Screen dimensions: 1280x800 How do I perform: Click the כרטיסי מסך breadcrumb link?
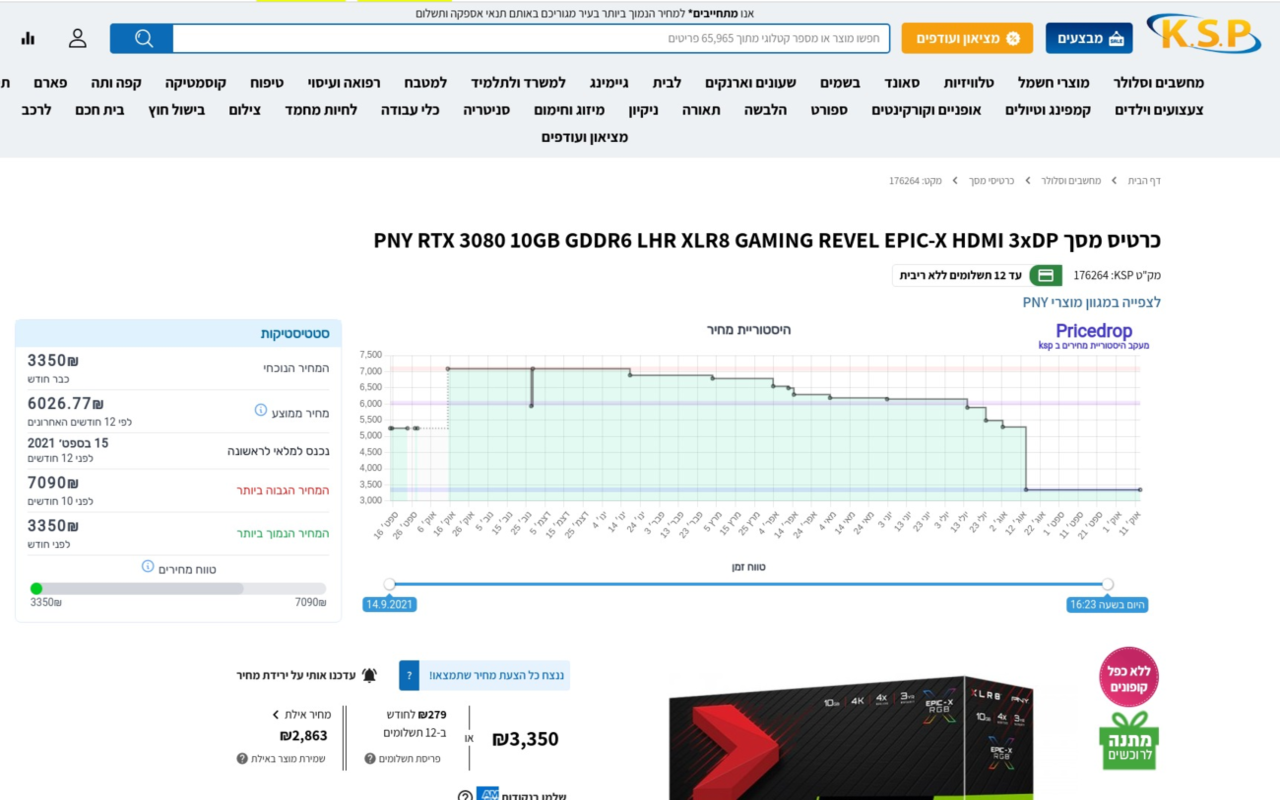click(x=991, y=181)
